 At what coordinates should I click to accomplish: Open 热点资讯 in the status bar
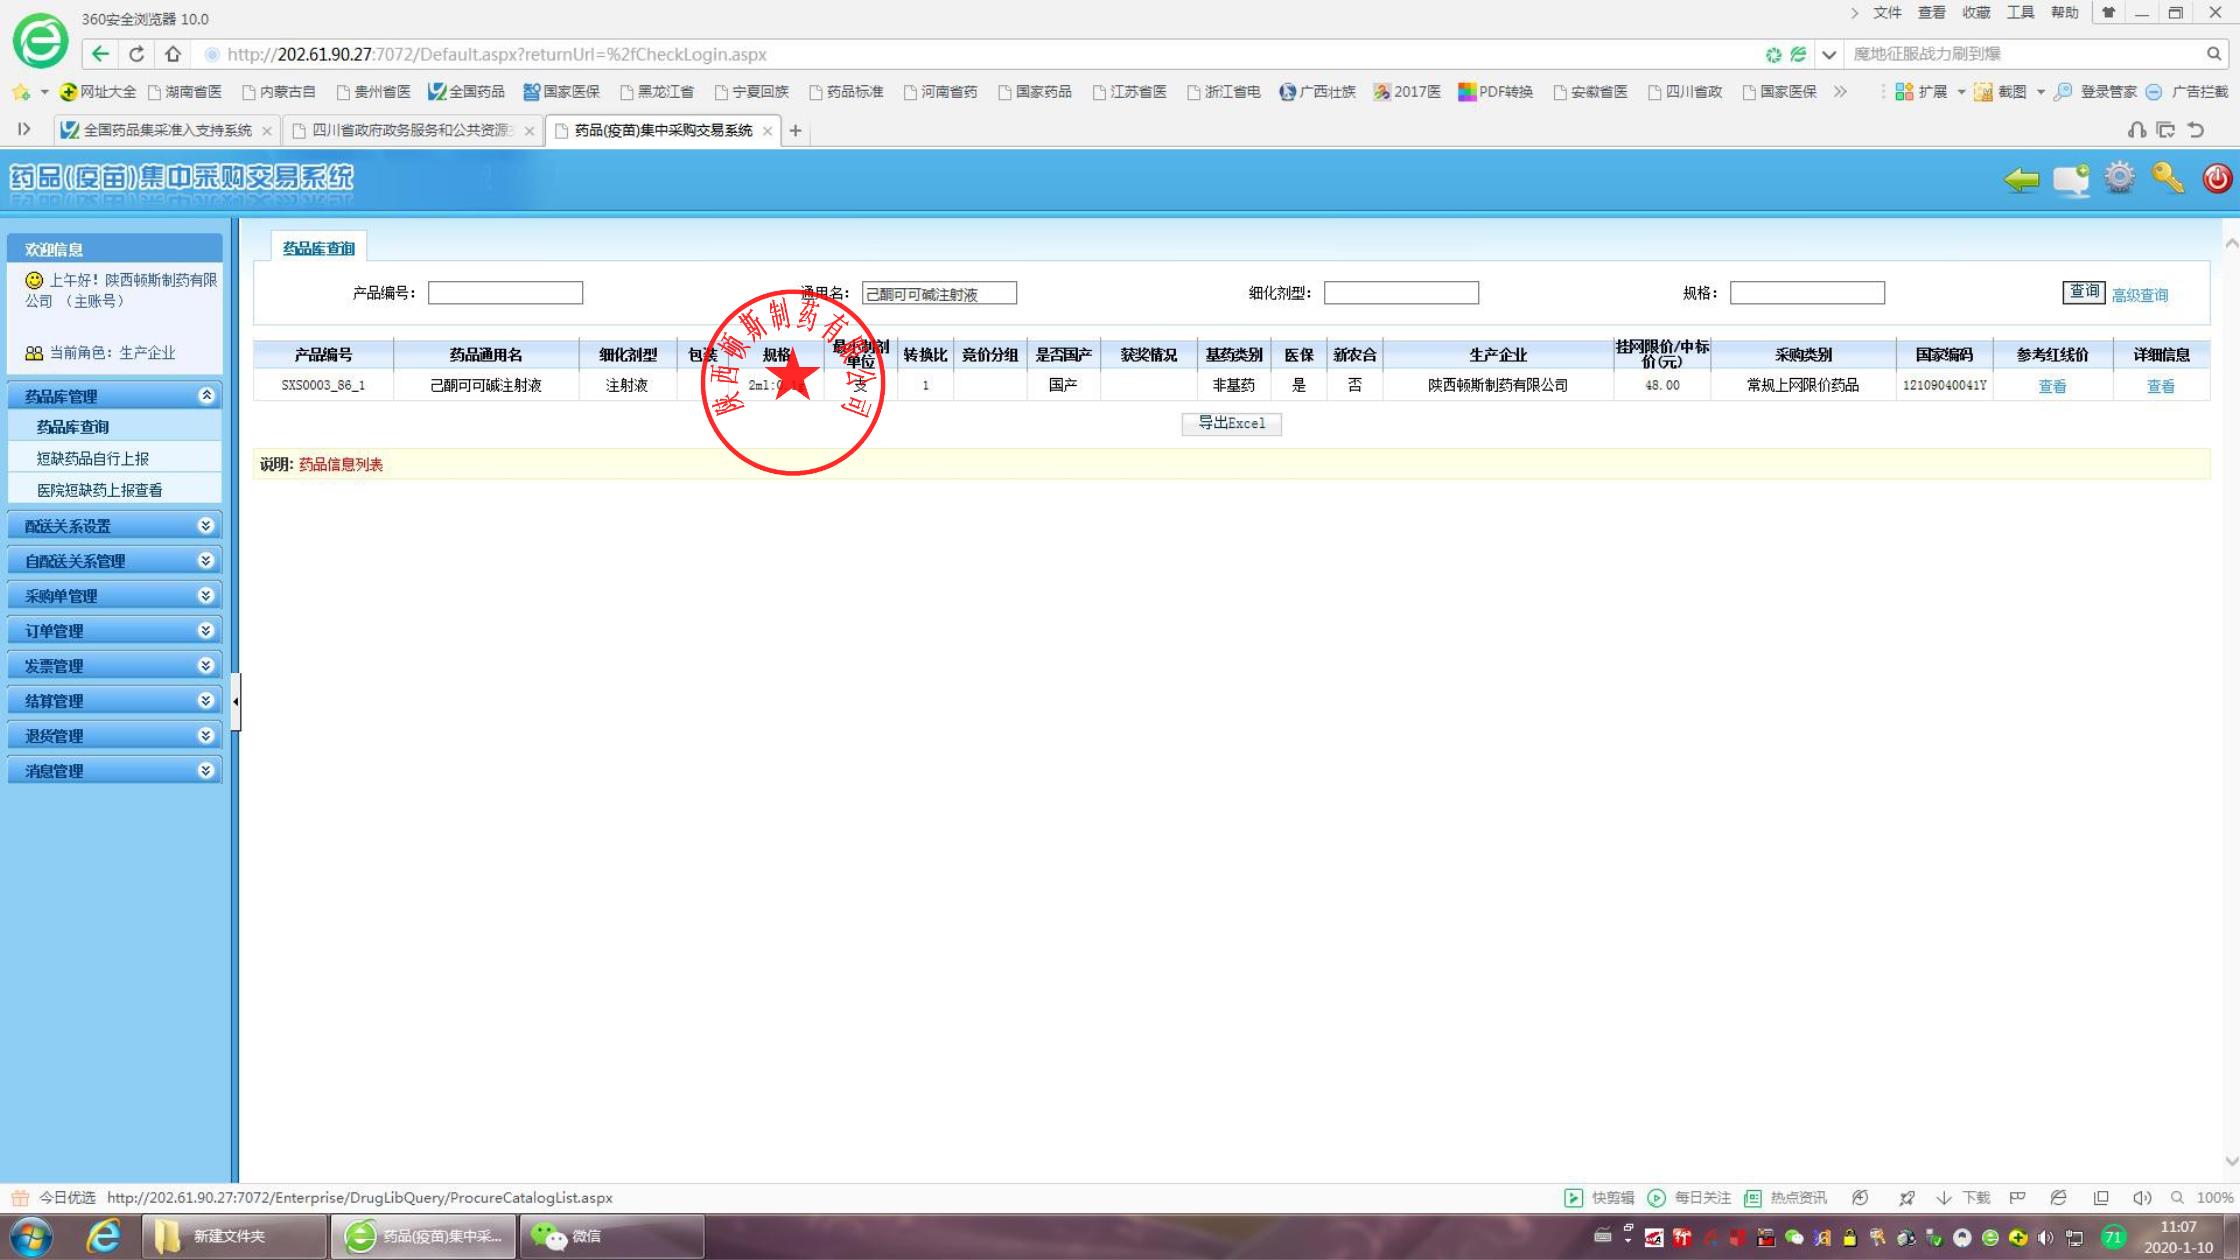pos(1785,1198)
